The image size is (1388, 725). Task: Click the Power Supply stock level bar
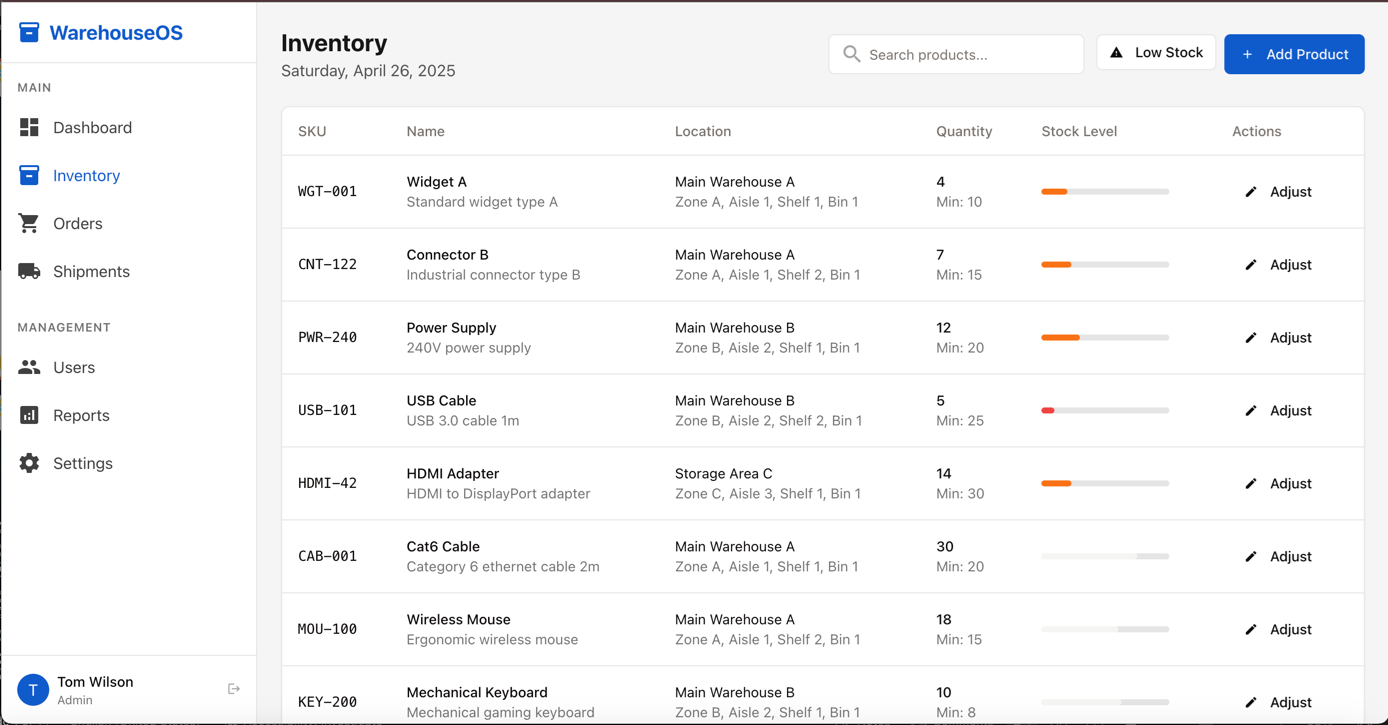pyautogui.click(x=1105, y=338)
